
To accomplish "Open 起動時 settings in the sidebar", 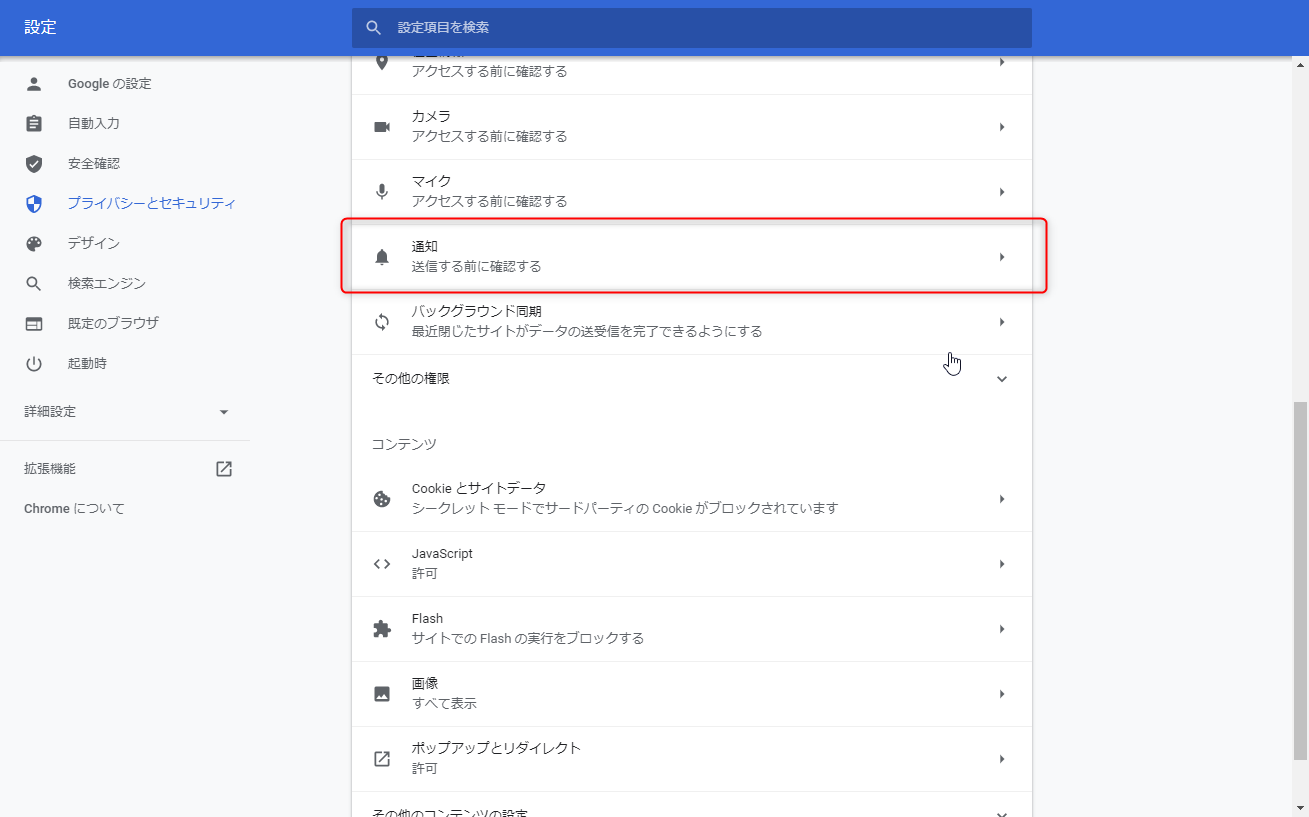I will [x=87, y=364].
